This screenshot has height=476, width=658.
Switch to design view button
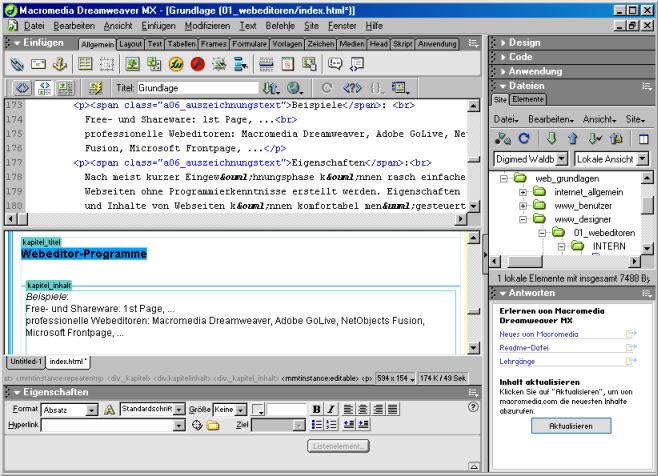(65, 88)
